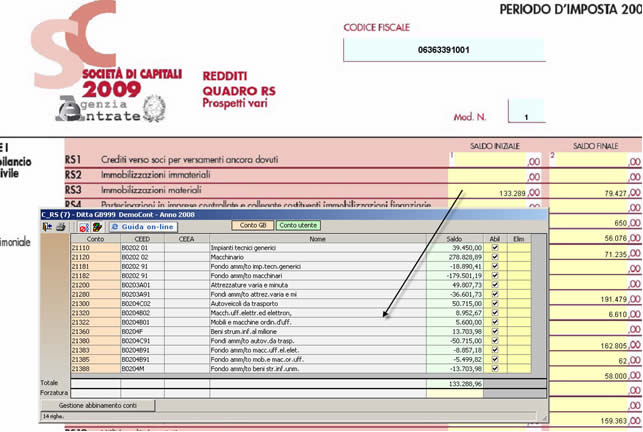Viewport: 643px width, 432px height.
Task: Click the Nome column header
Action: (x=317, y=239)
